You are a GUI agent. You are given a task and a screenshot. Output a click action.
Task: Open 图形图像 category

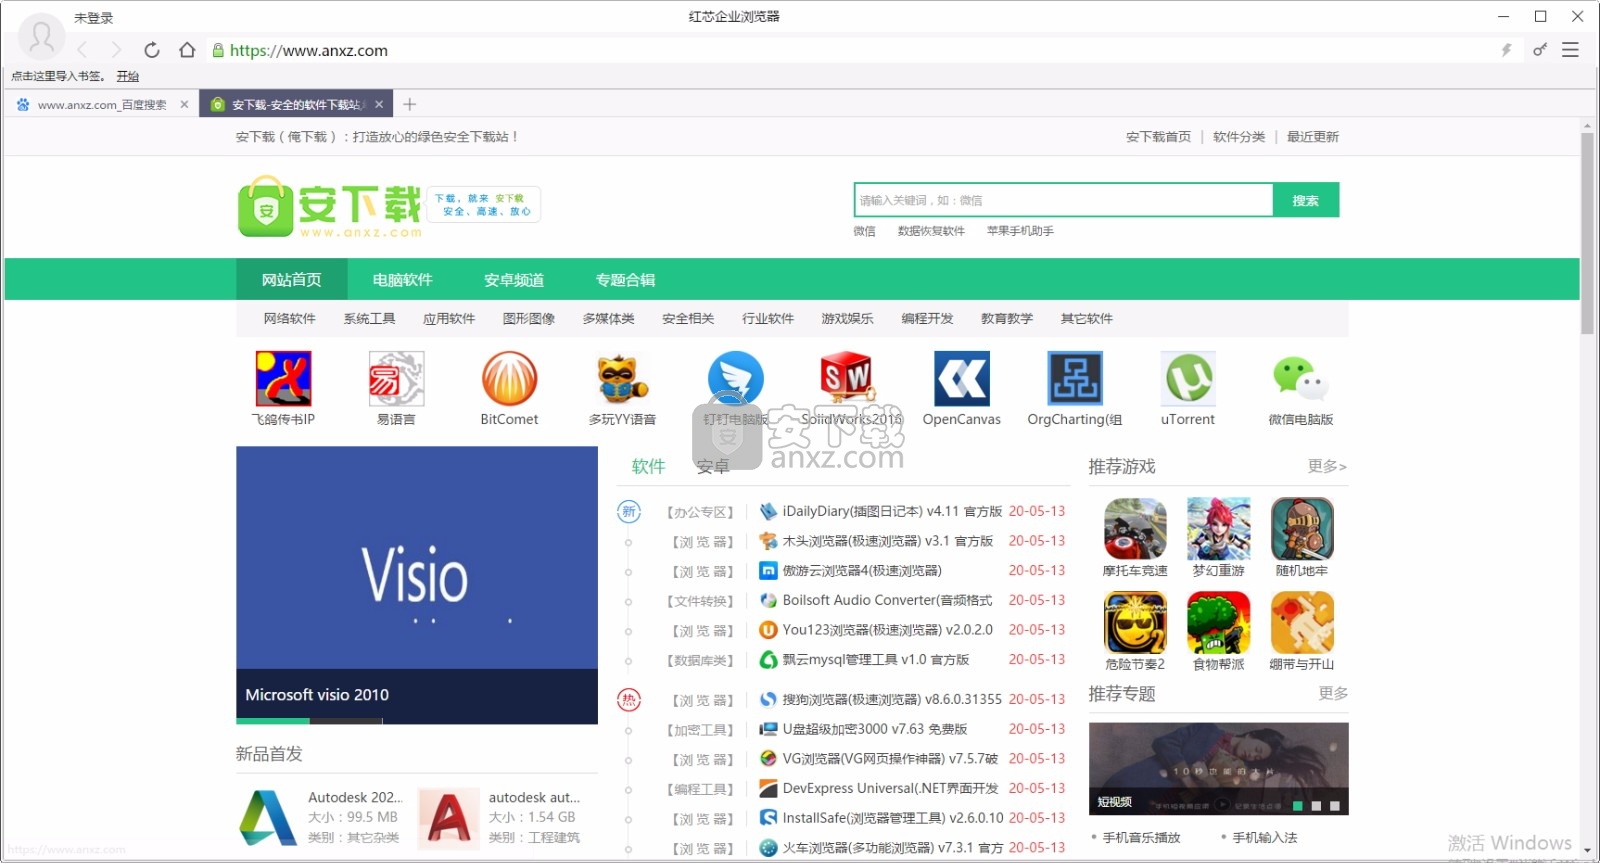[x=529, y=319]
